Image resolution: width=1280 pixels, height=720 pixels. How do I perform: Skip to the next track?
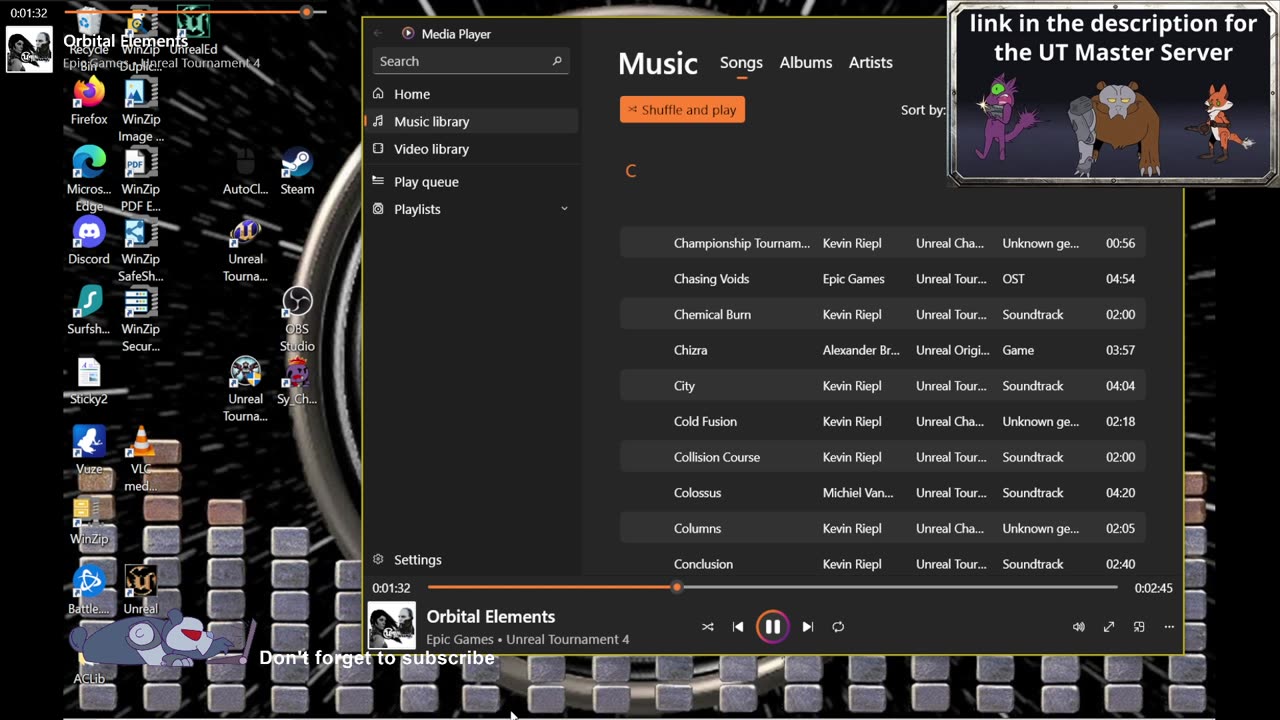click(808, 627)
